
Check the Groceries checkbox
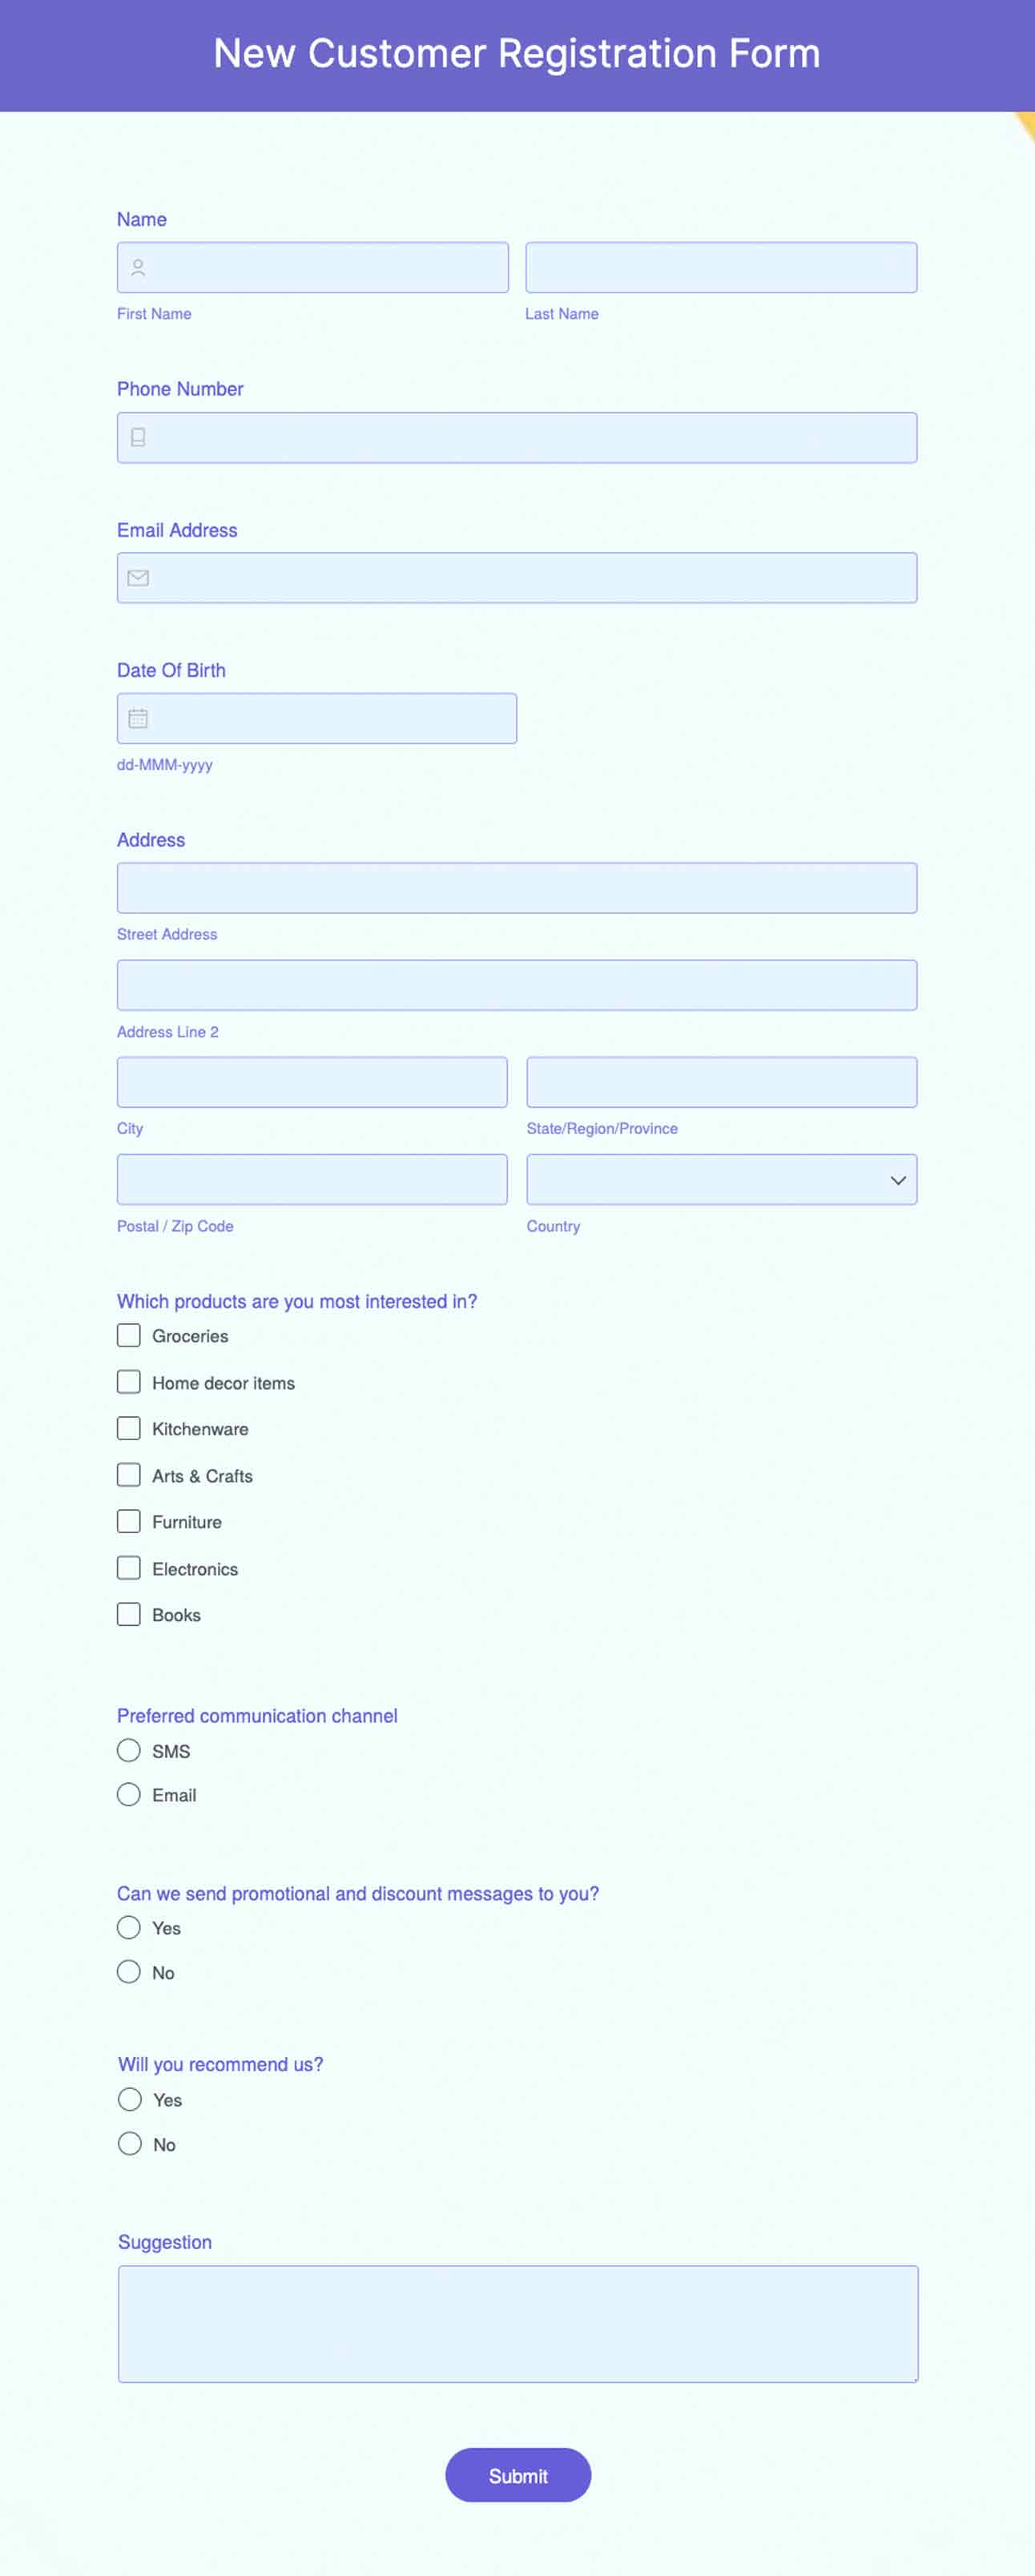tap(129, 1336)
